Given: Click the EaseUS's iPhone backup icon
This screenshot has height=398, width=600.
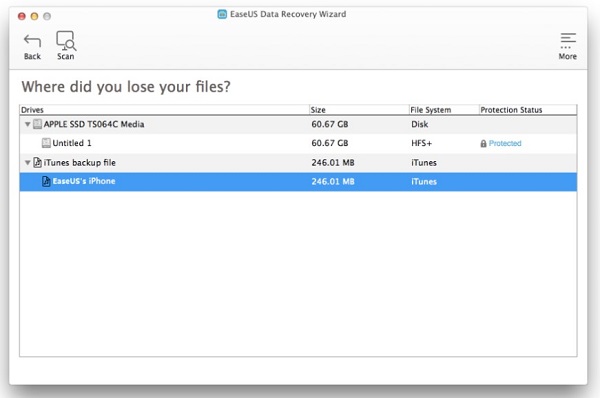Looking at the screenshot, I should click(46, 181).
